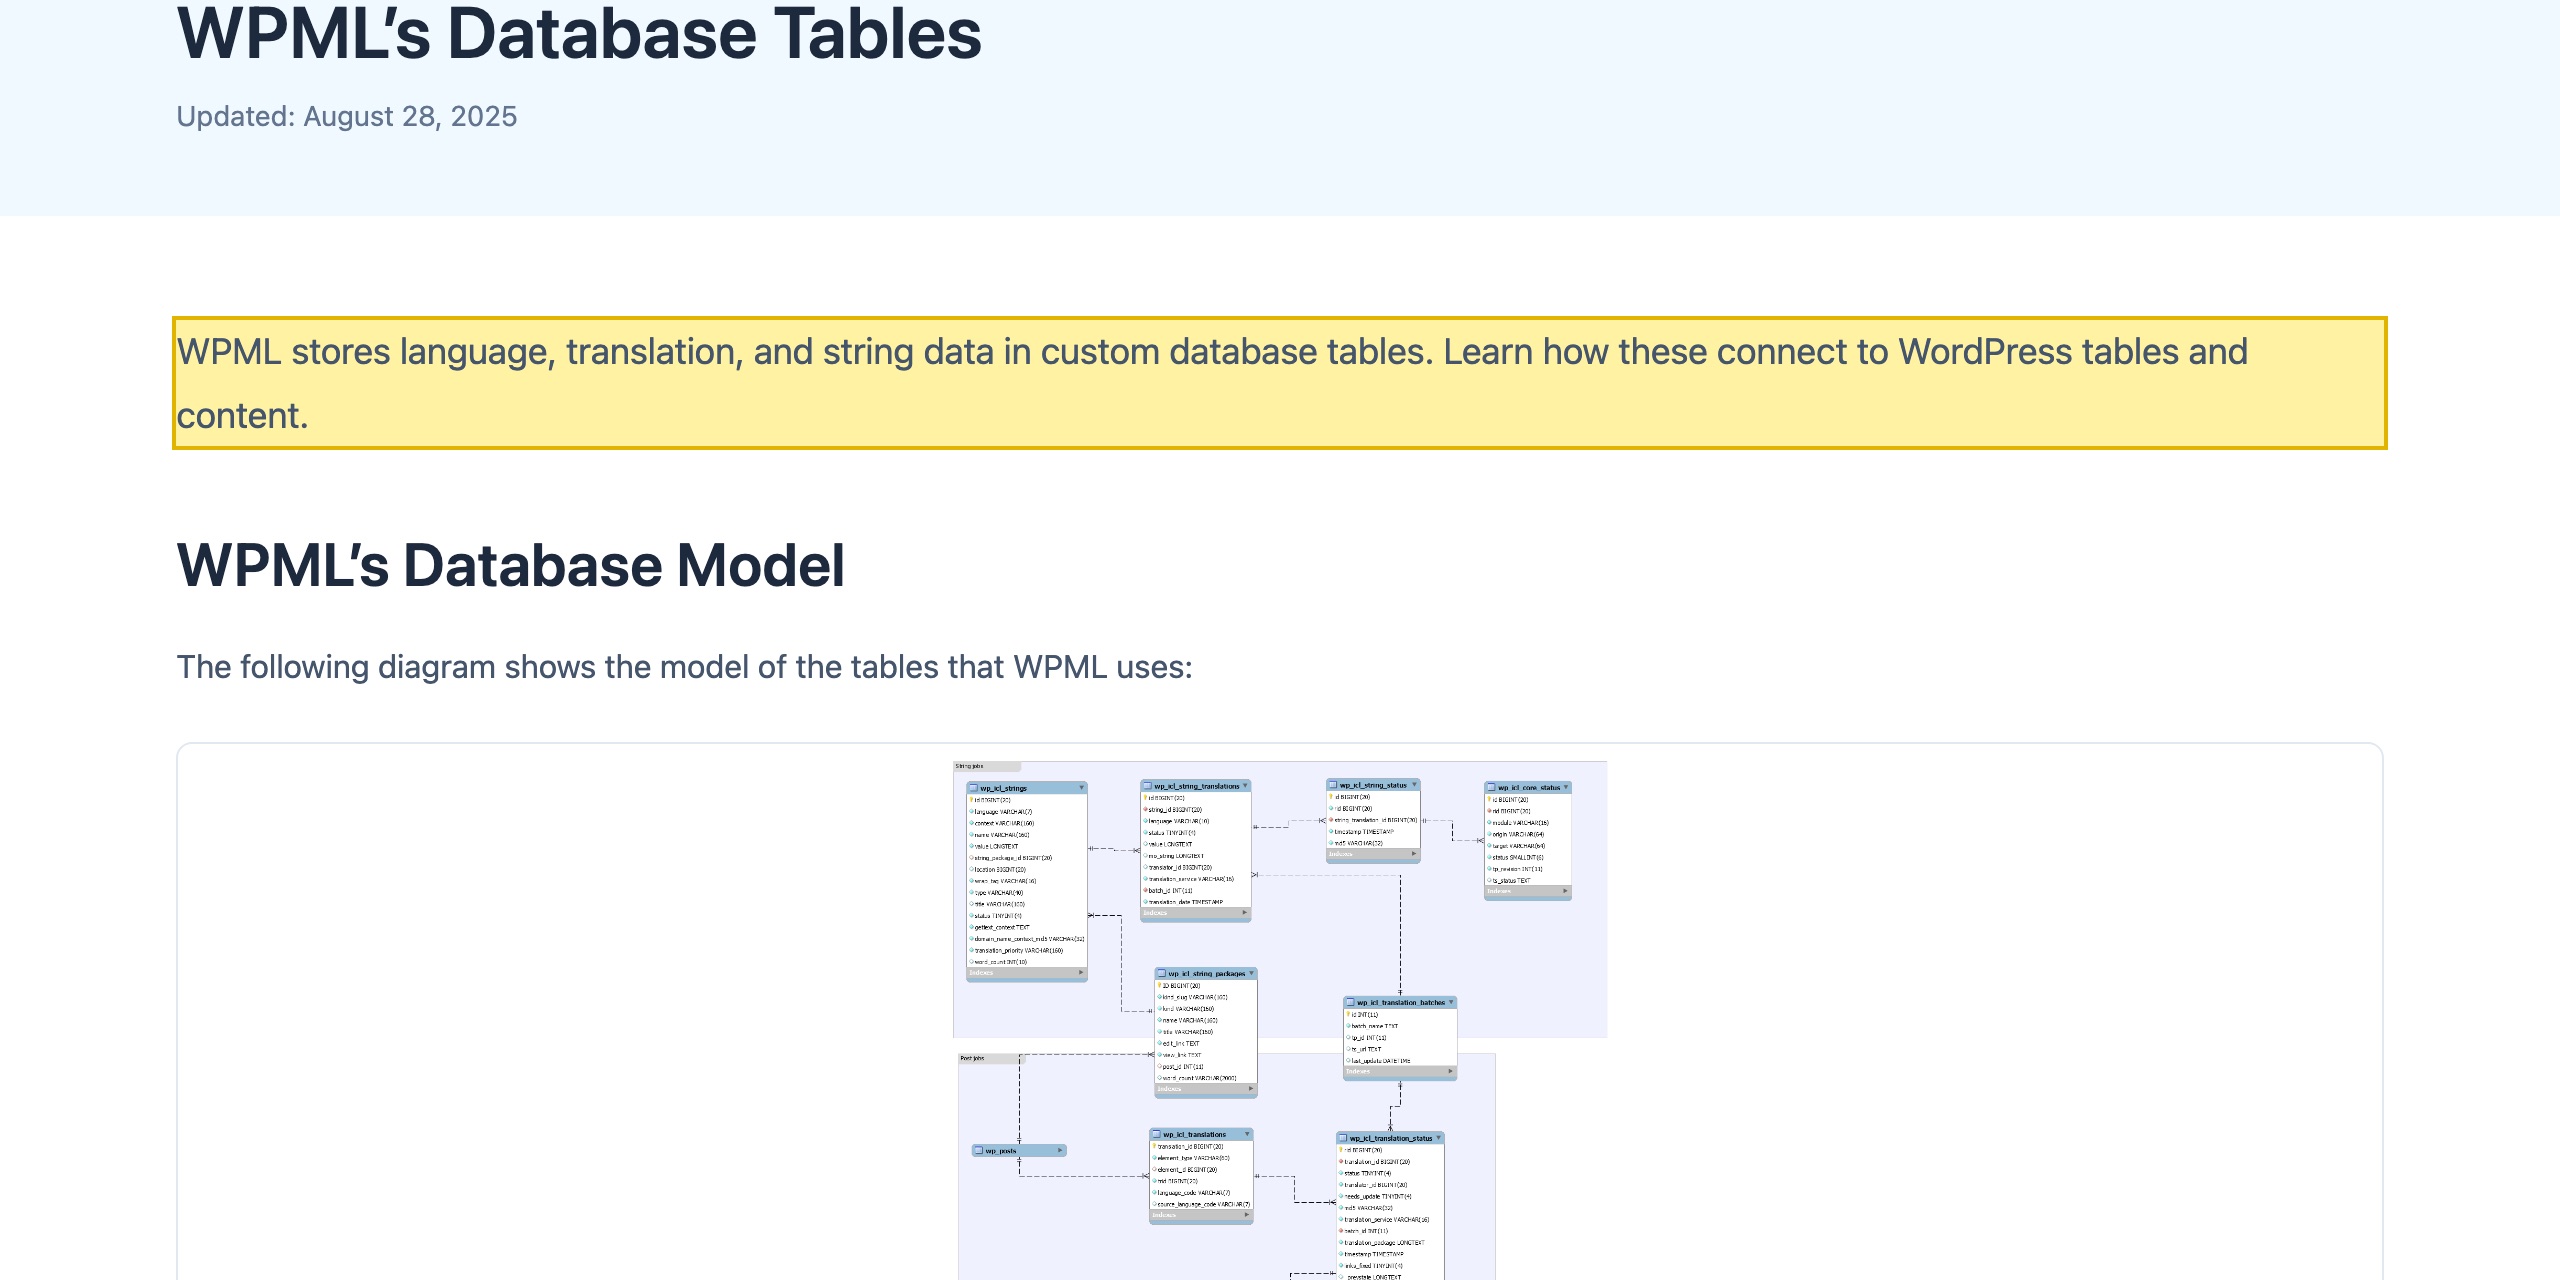Click the wp_icl_translation_batches table header in diagram
Screen dimensions: 2560x1280
pos(1400,1002)
